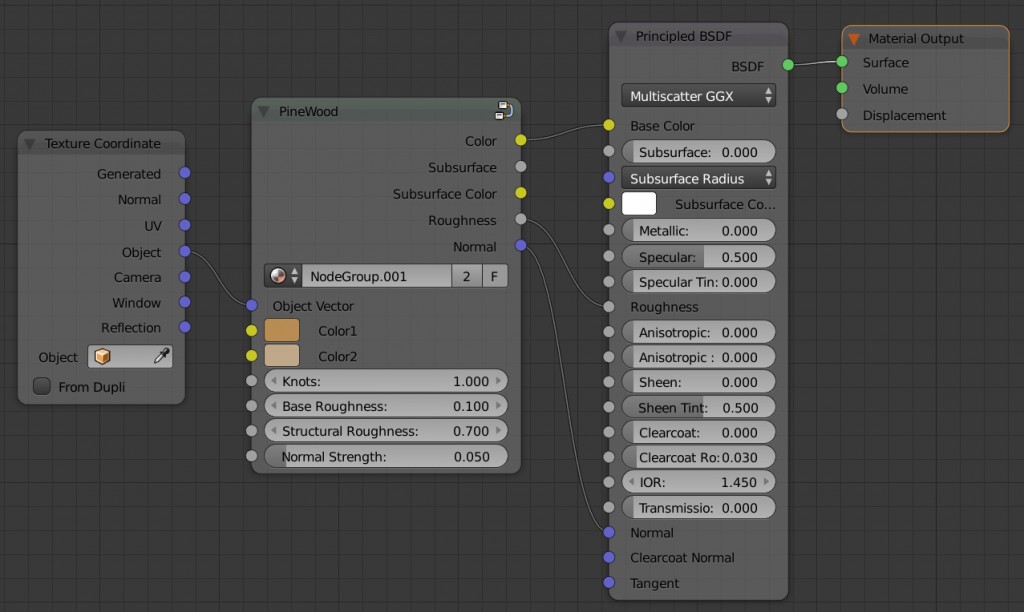This screenshot has height=612, width=1024.
Task: Click the cube icon in the Object selector
Action: pos(103,356)
